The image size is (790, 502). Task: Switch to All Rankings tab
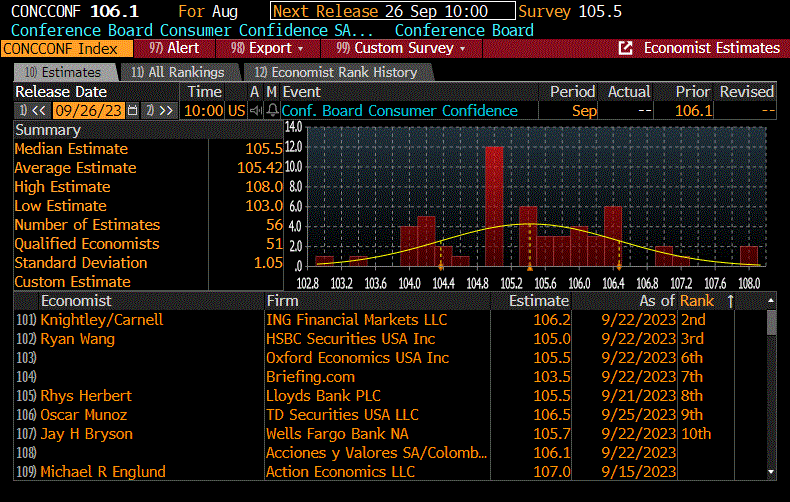click(177, 73)
